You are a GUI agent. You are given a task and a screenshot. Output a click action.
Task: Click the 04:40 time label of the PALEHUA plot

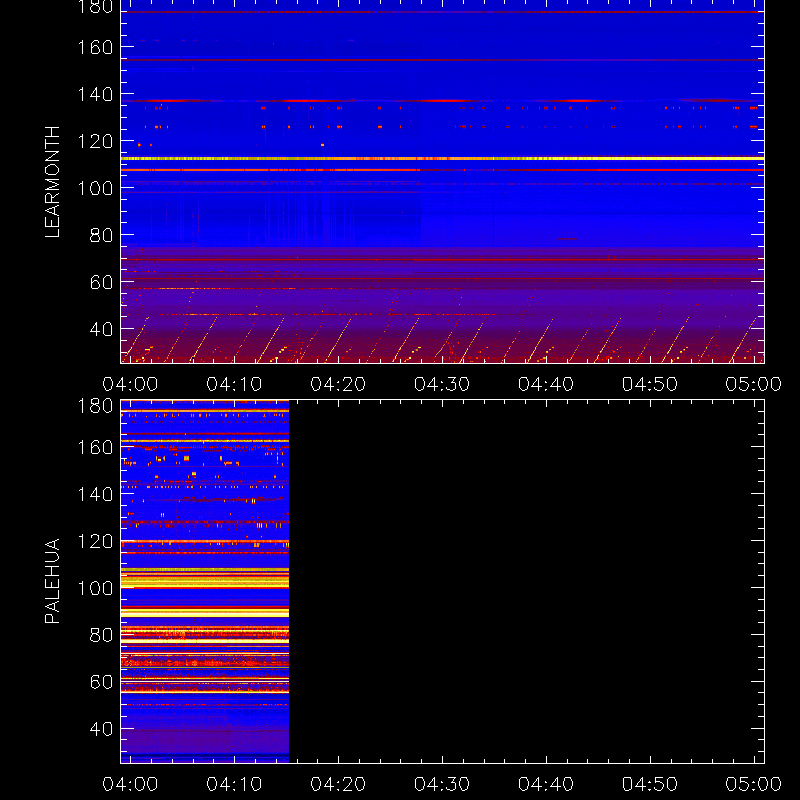point(546,784)
